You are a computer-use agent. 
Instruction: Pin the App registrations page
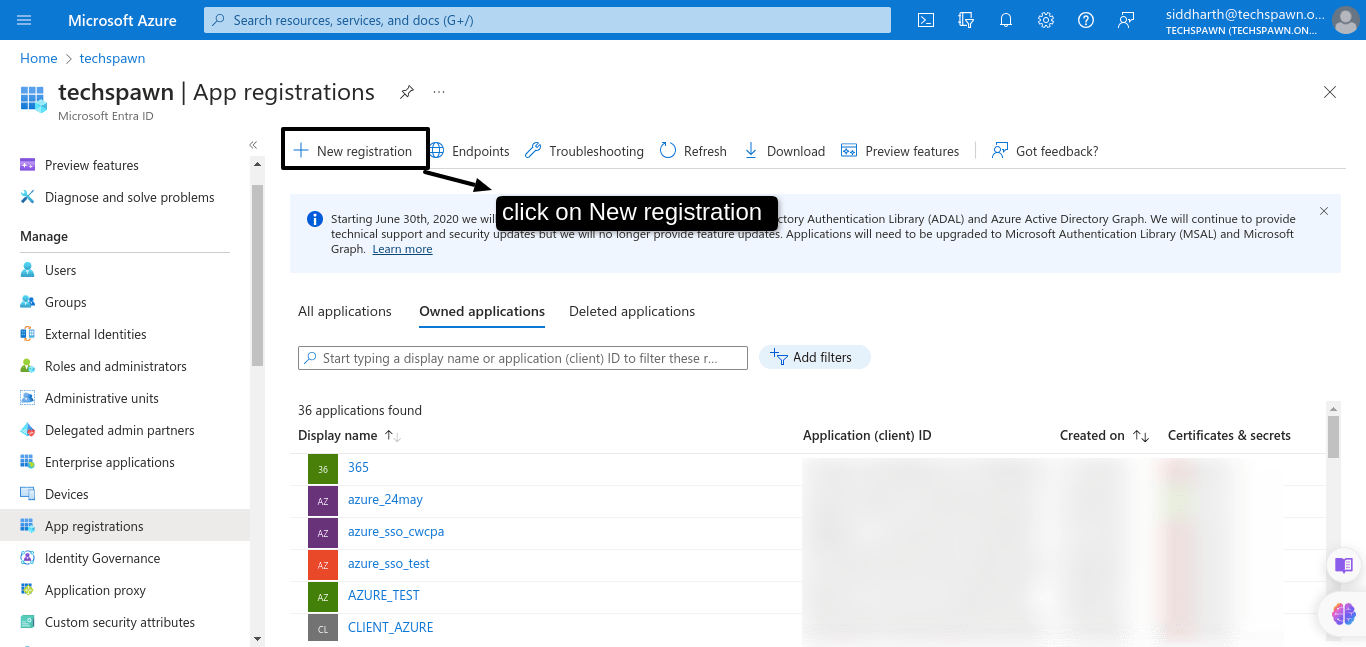coord(406,91)
